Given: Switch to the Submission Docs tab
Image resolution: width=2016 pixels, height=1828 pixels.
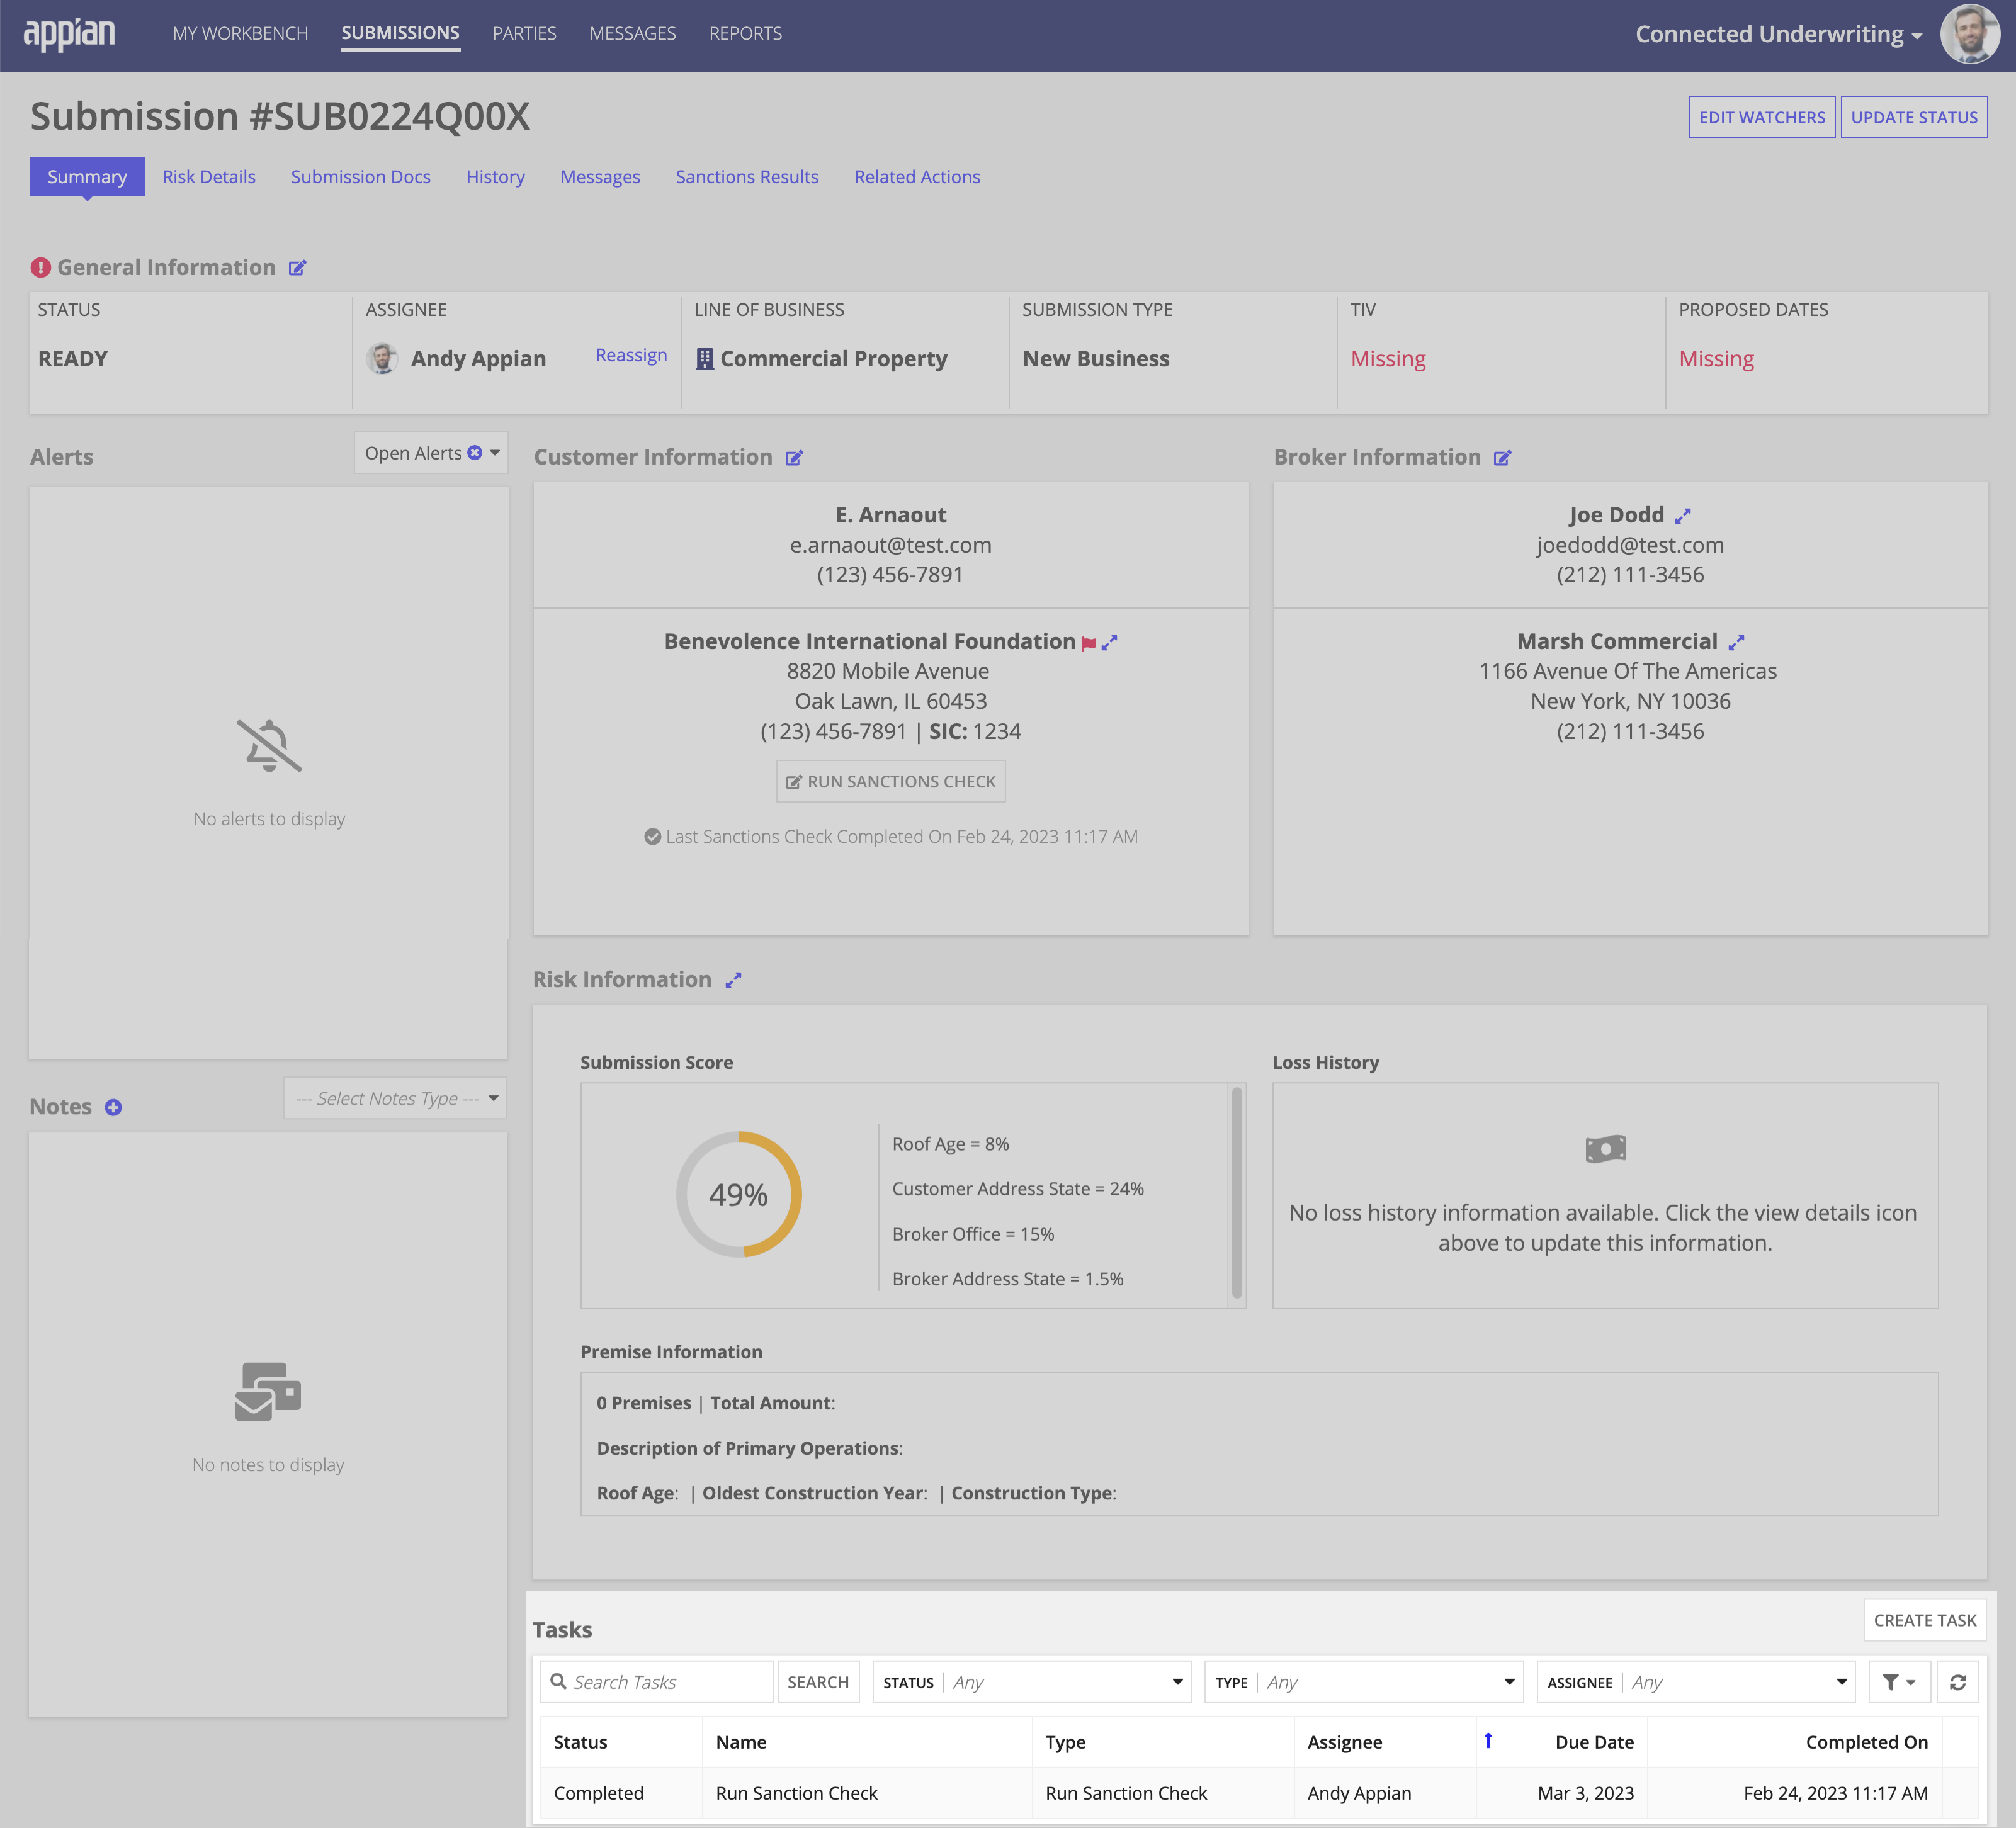Looking at the screenshot, I should pos(360,177).
